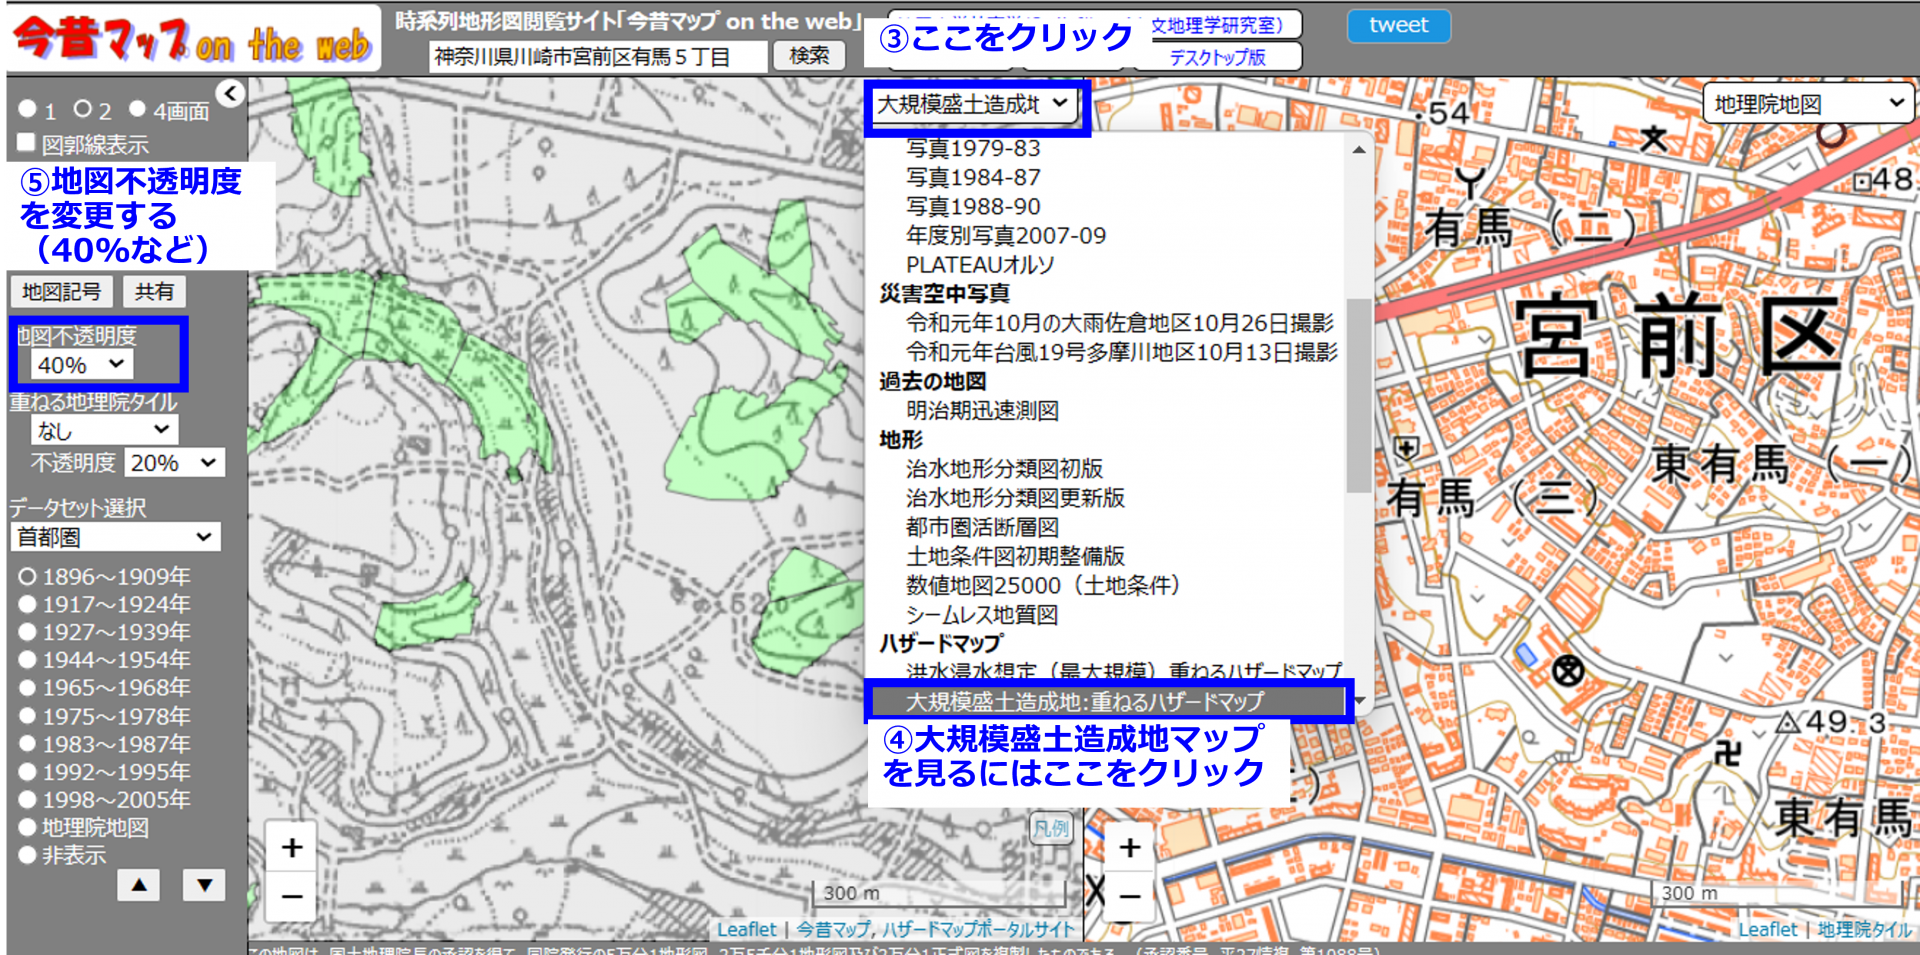Click the address search input field
This screenshot has height=955, width=1920.
tap(598, 56)
